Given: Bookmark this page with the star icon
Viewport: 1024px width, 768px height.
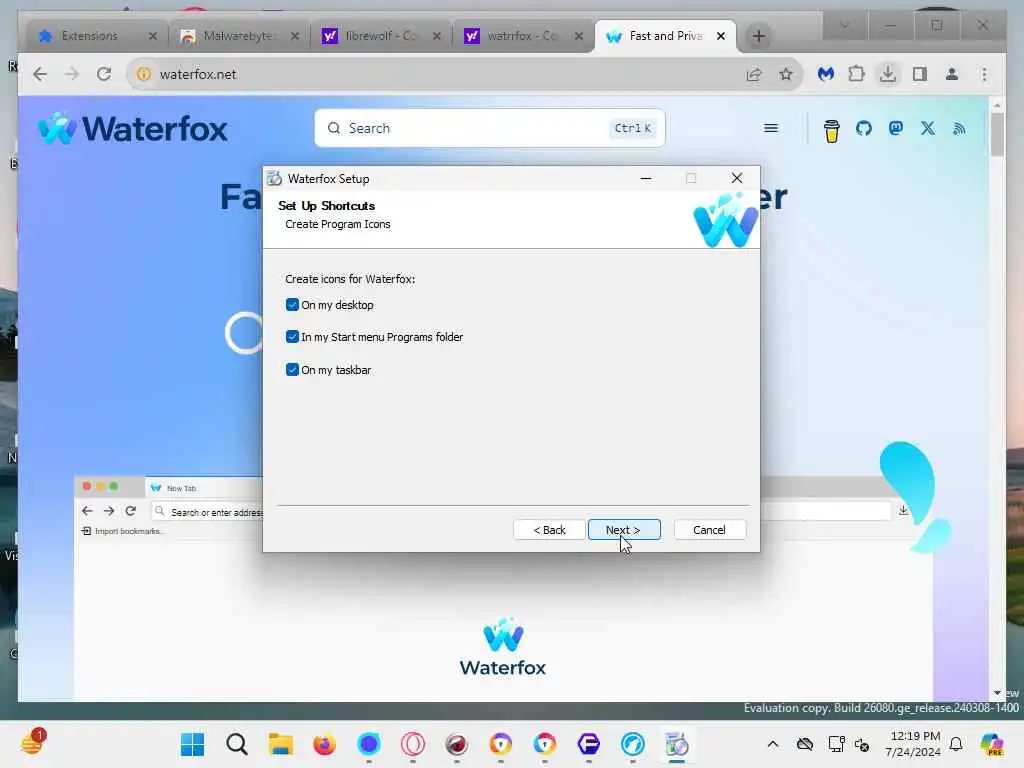Looking at the screenshot, I should tap(786, 74).
